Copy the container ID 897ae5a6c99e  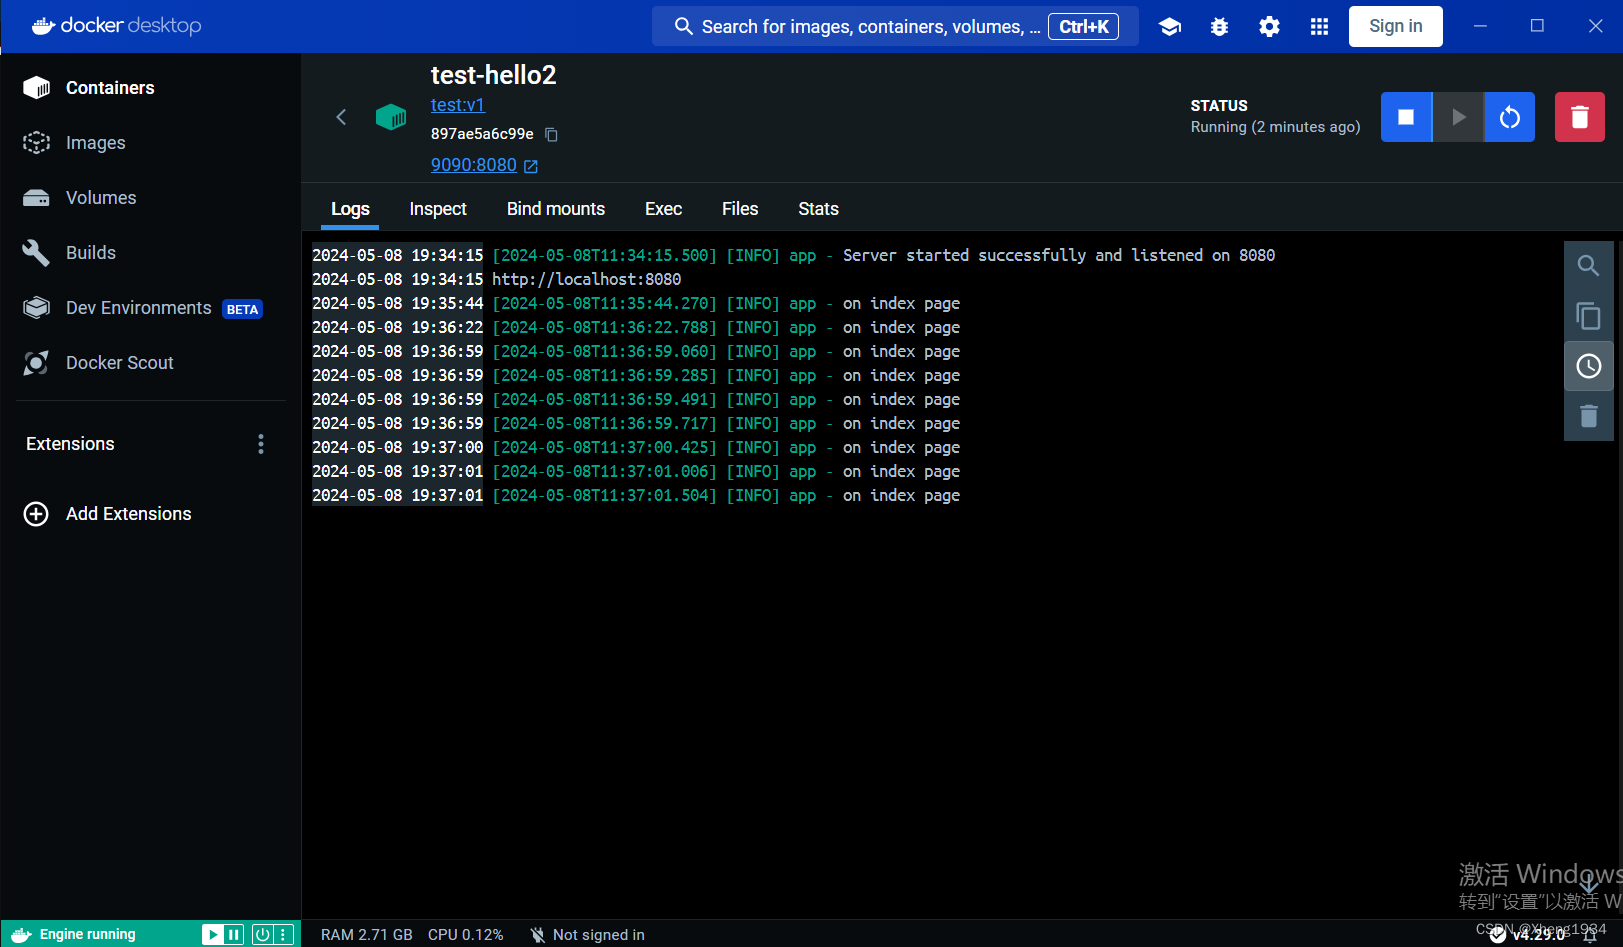pos(551,133)
